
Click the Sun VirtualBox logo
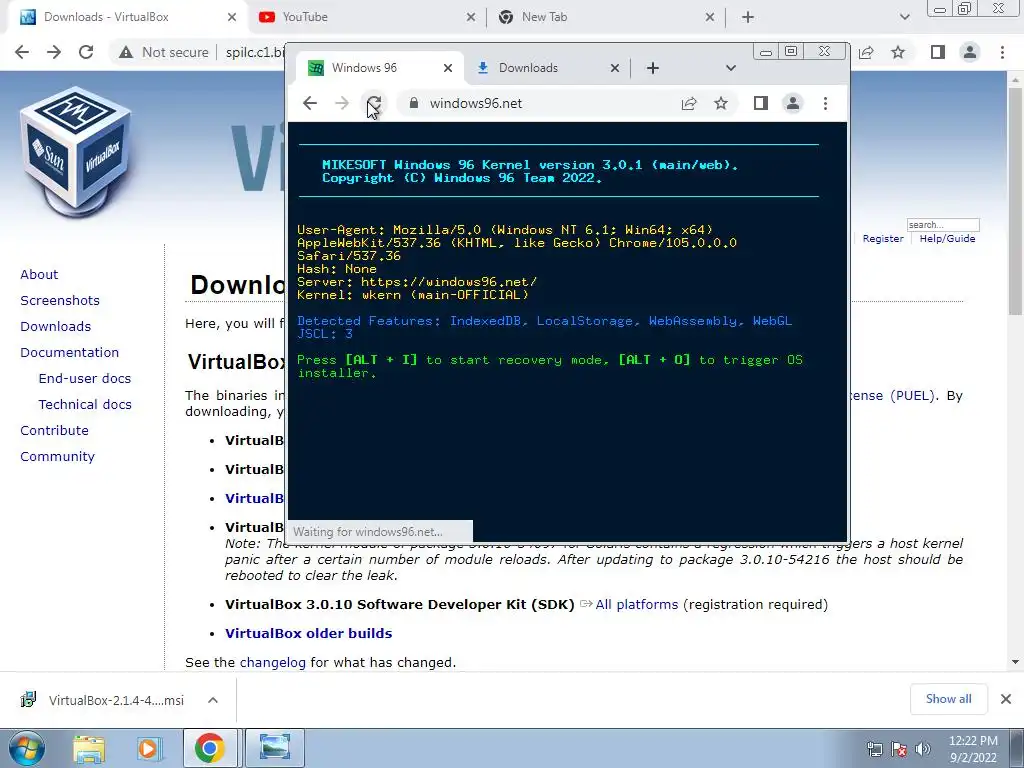click(76, 153)
